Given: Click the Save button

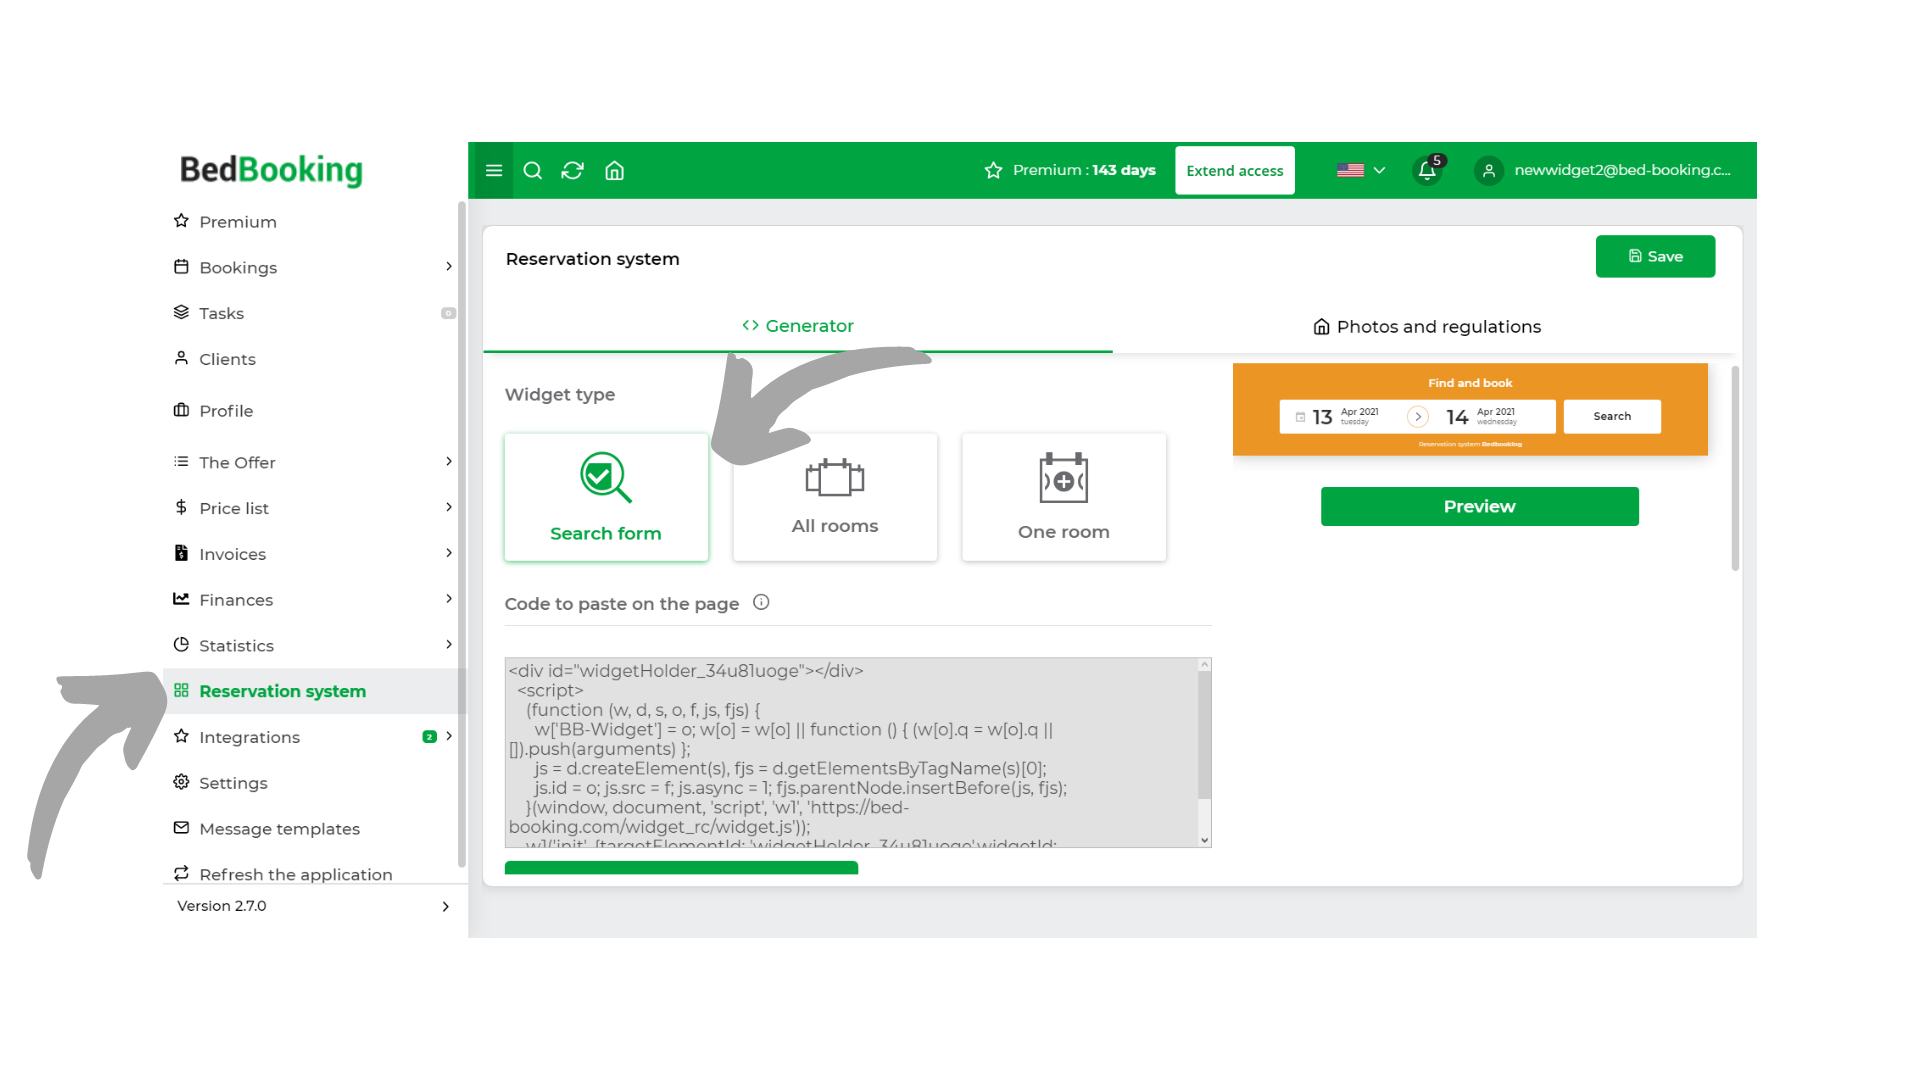Looking at the screenshot, I should coord(1655,257).
